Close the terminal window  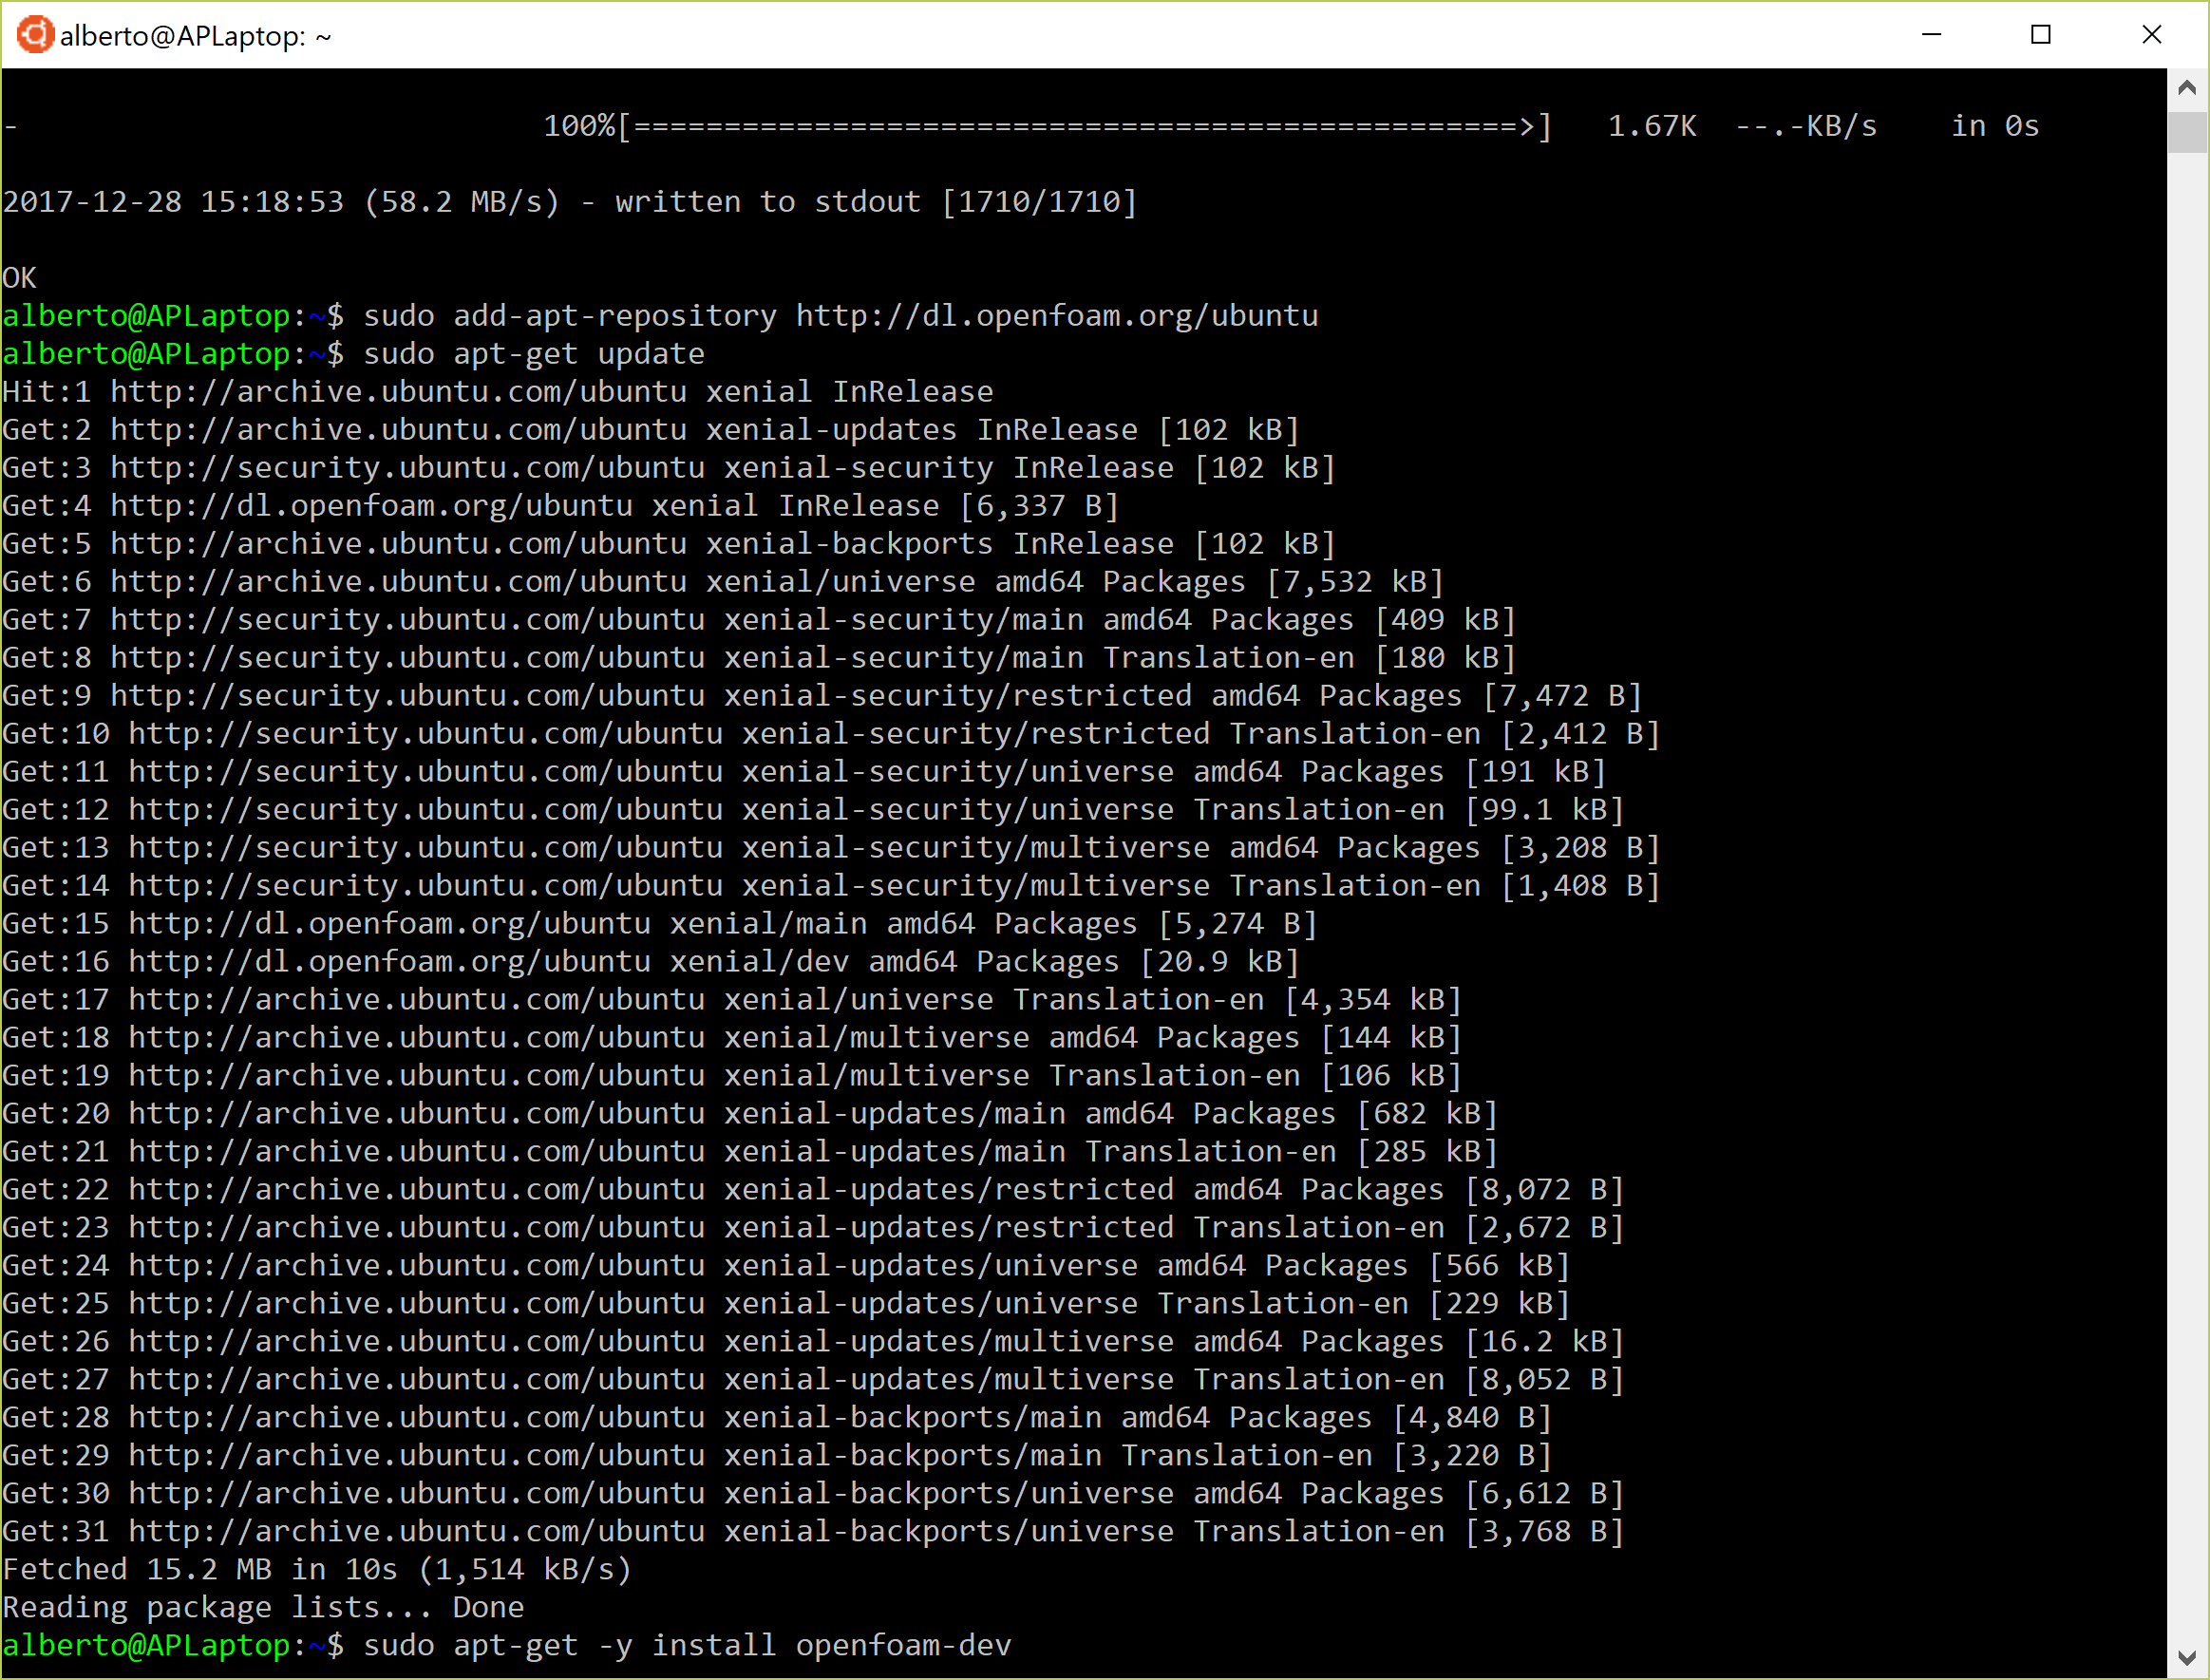(2151, 35)
